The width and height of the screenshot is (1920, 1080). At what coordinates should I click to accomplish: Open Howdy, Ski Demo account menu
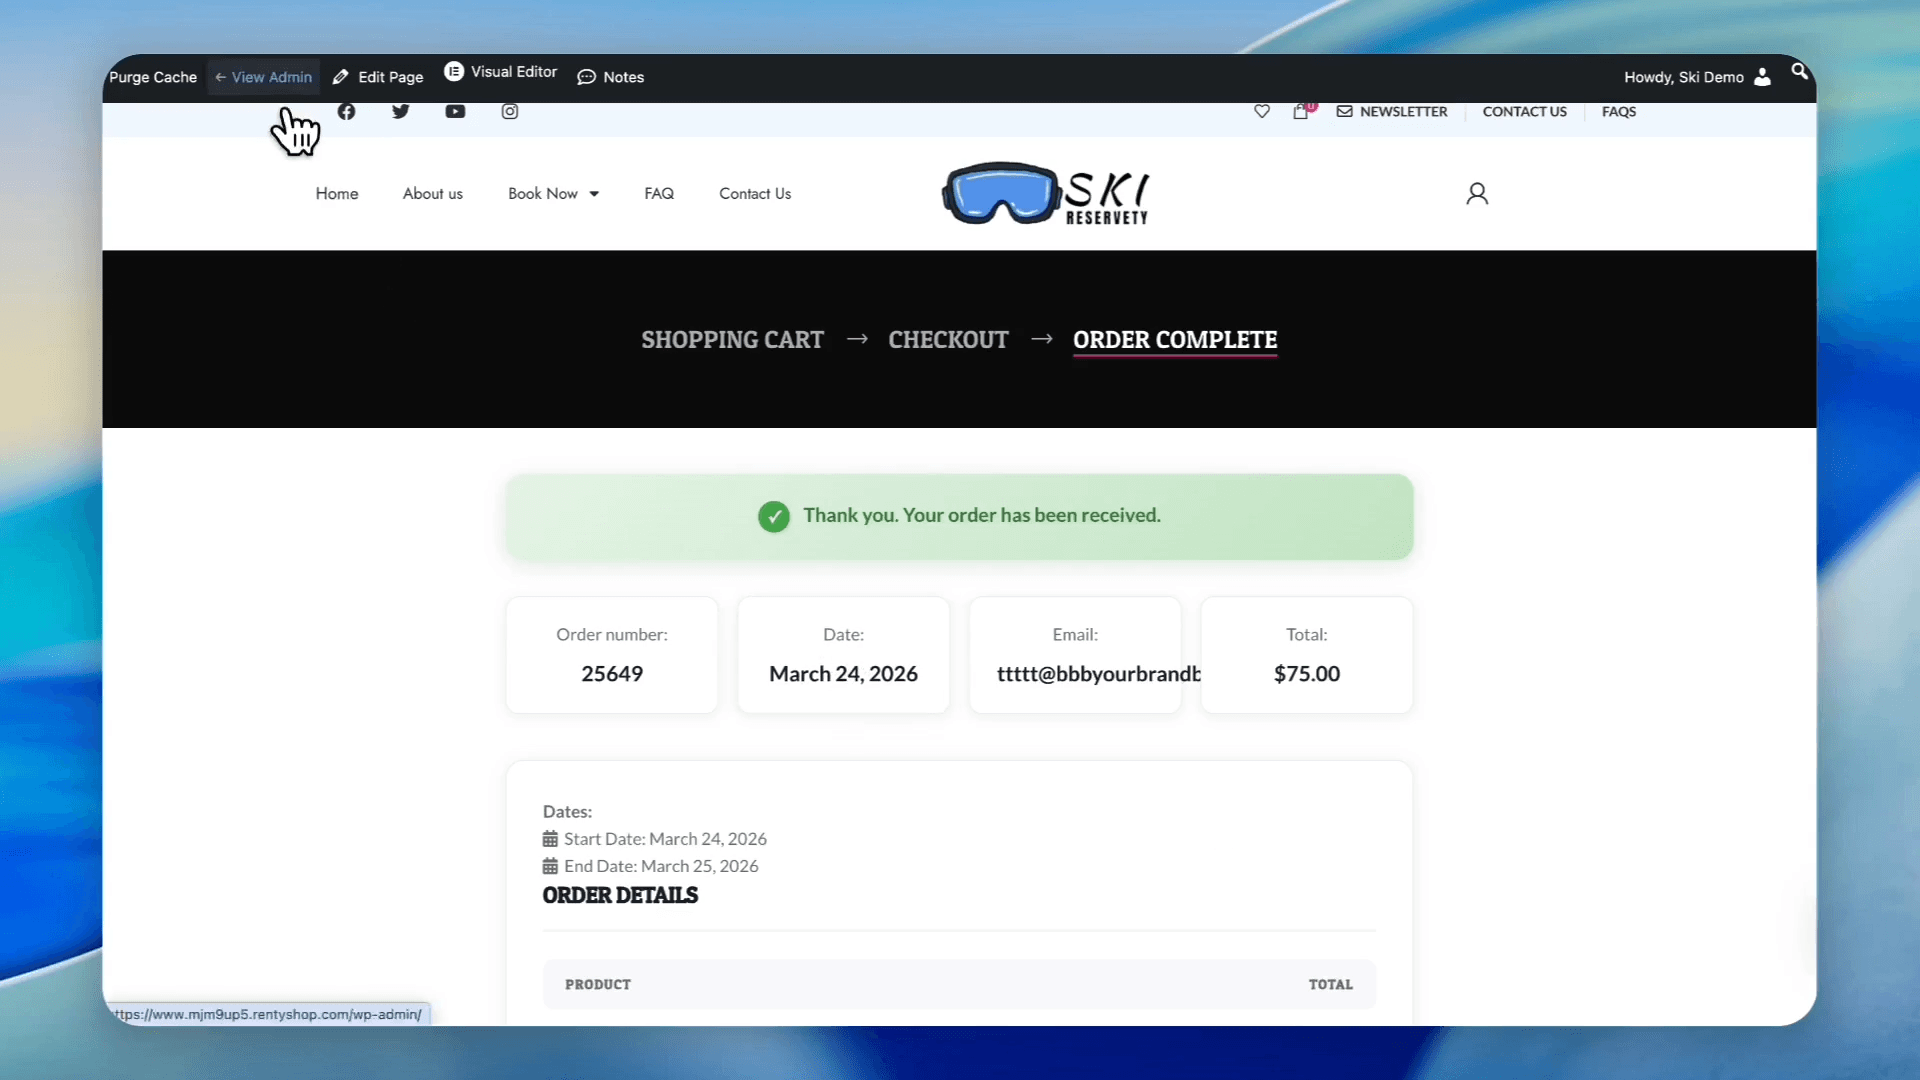[x=1697, y=77]
